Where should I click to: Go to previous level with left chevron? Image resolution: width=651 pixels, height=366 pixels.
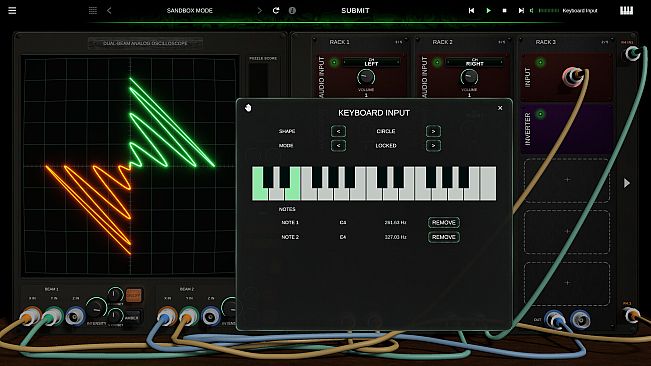pos(109,10)
